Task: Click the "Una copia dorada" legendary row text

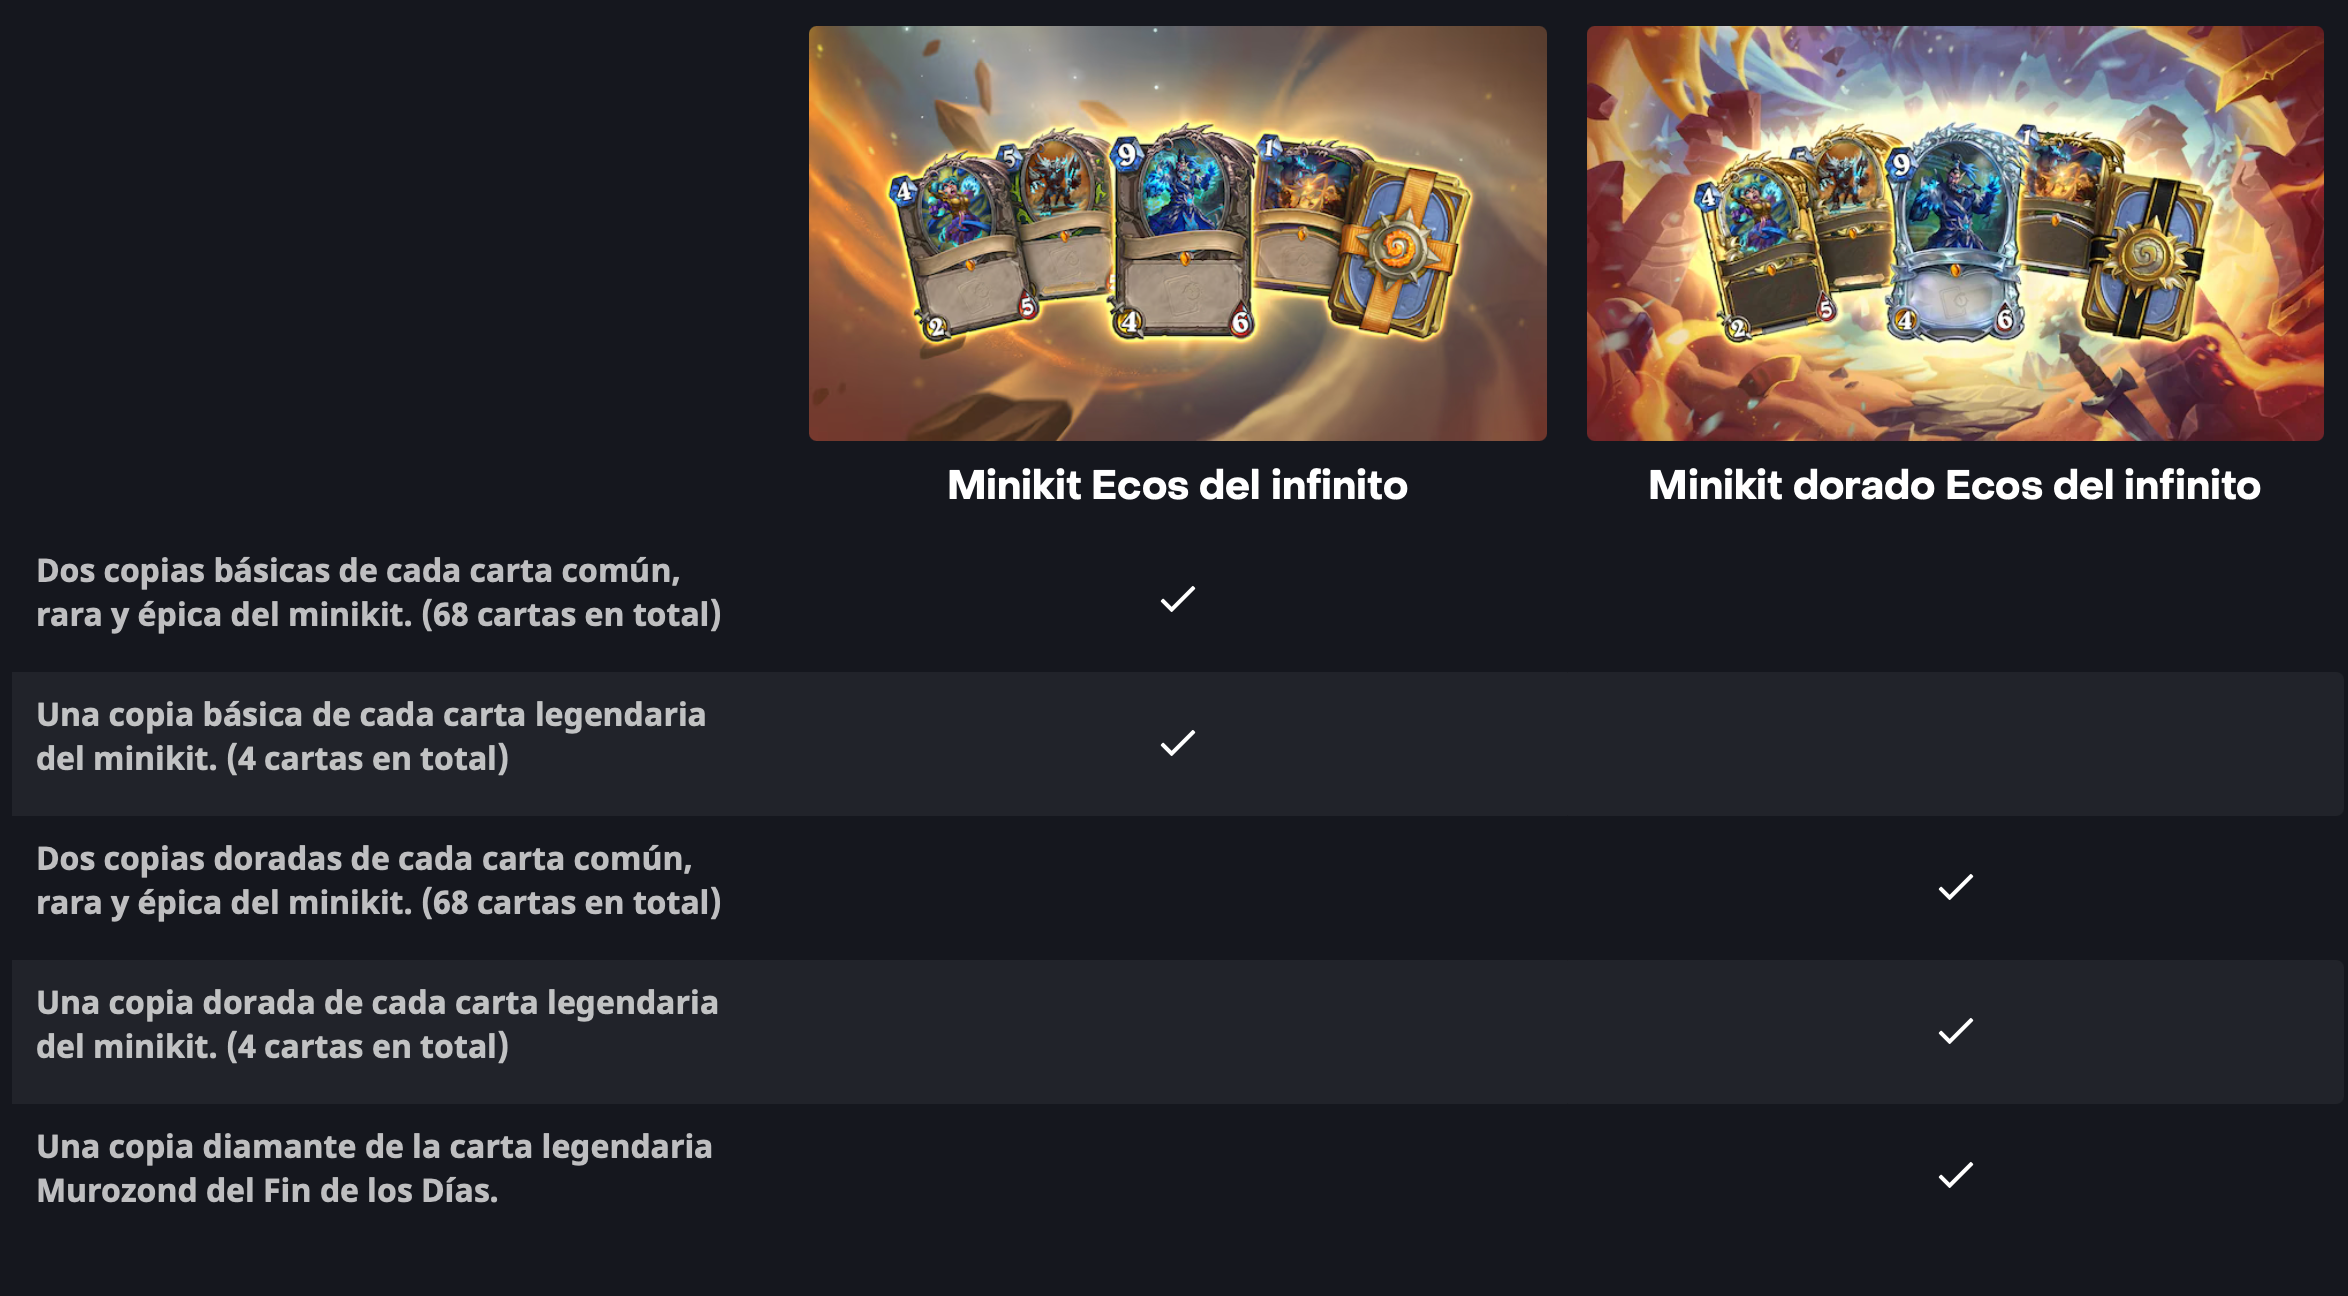Action: click(x=377, y=1024)
